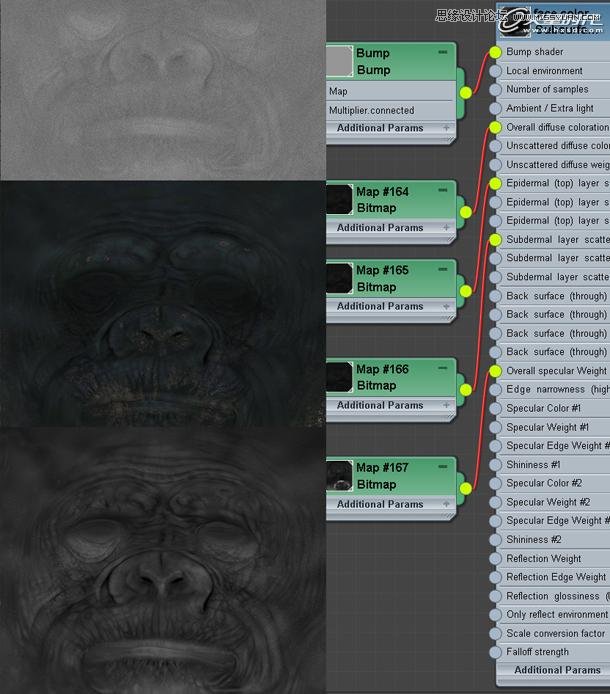Click the Bump shader parameter label
This screenshot has width=610, height=694.
(535, 52)
